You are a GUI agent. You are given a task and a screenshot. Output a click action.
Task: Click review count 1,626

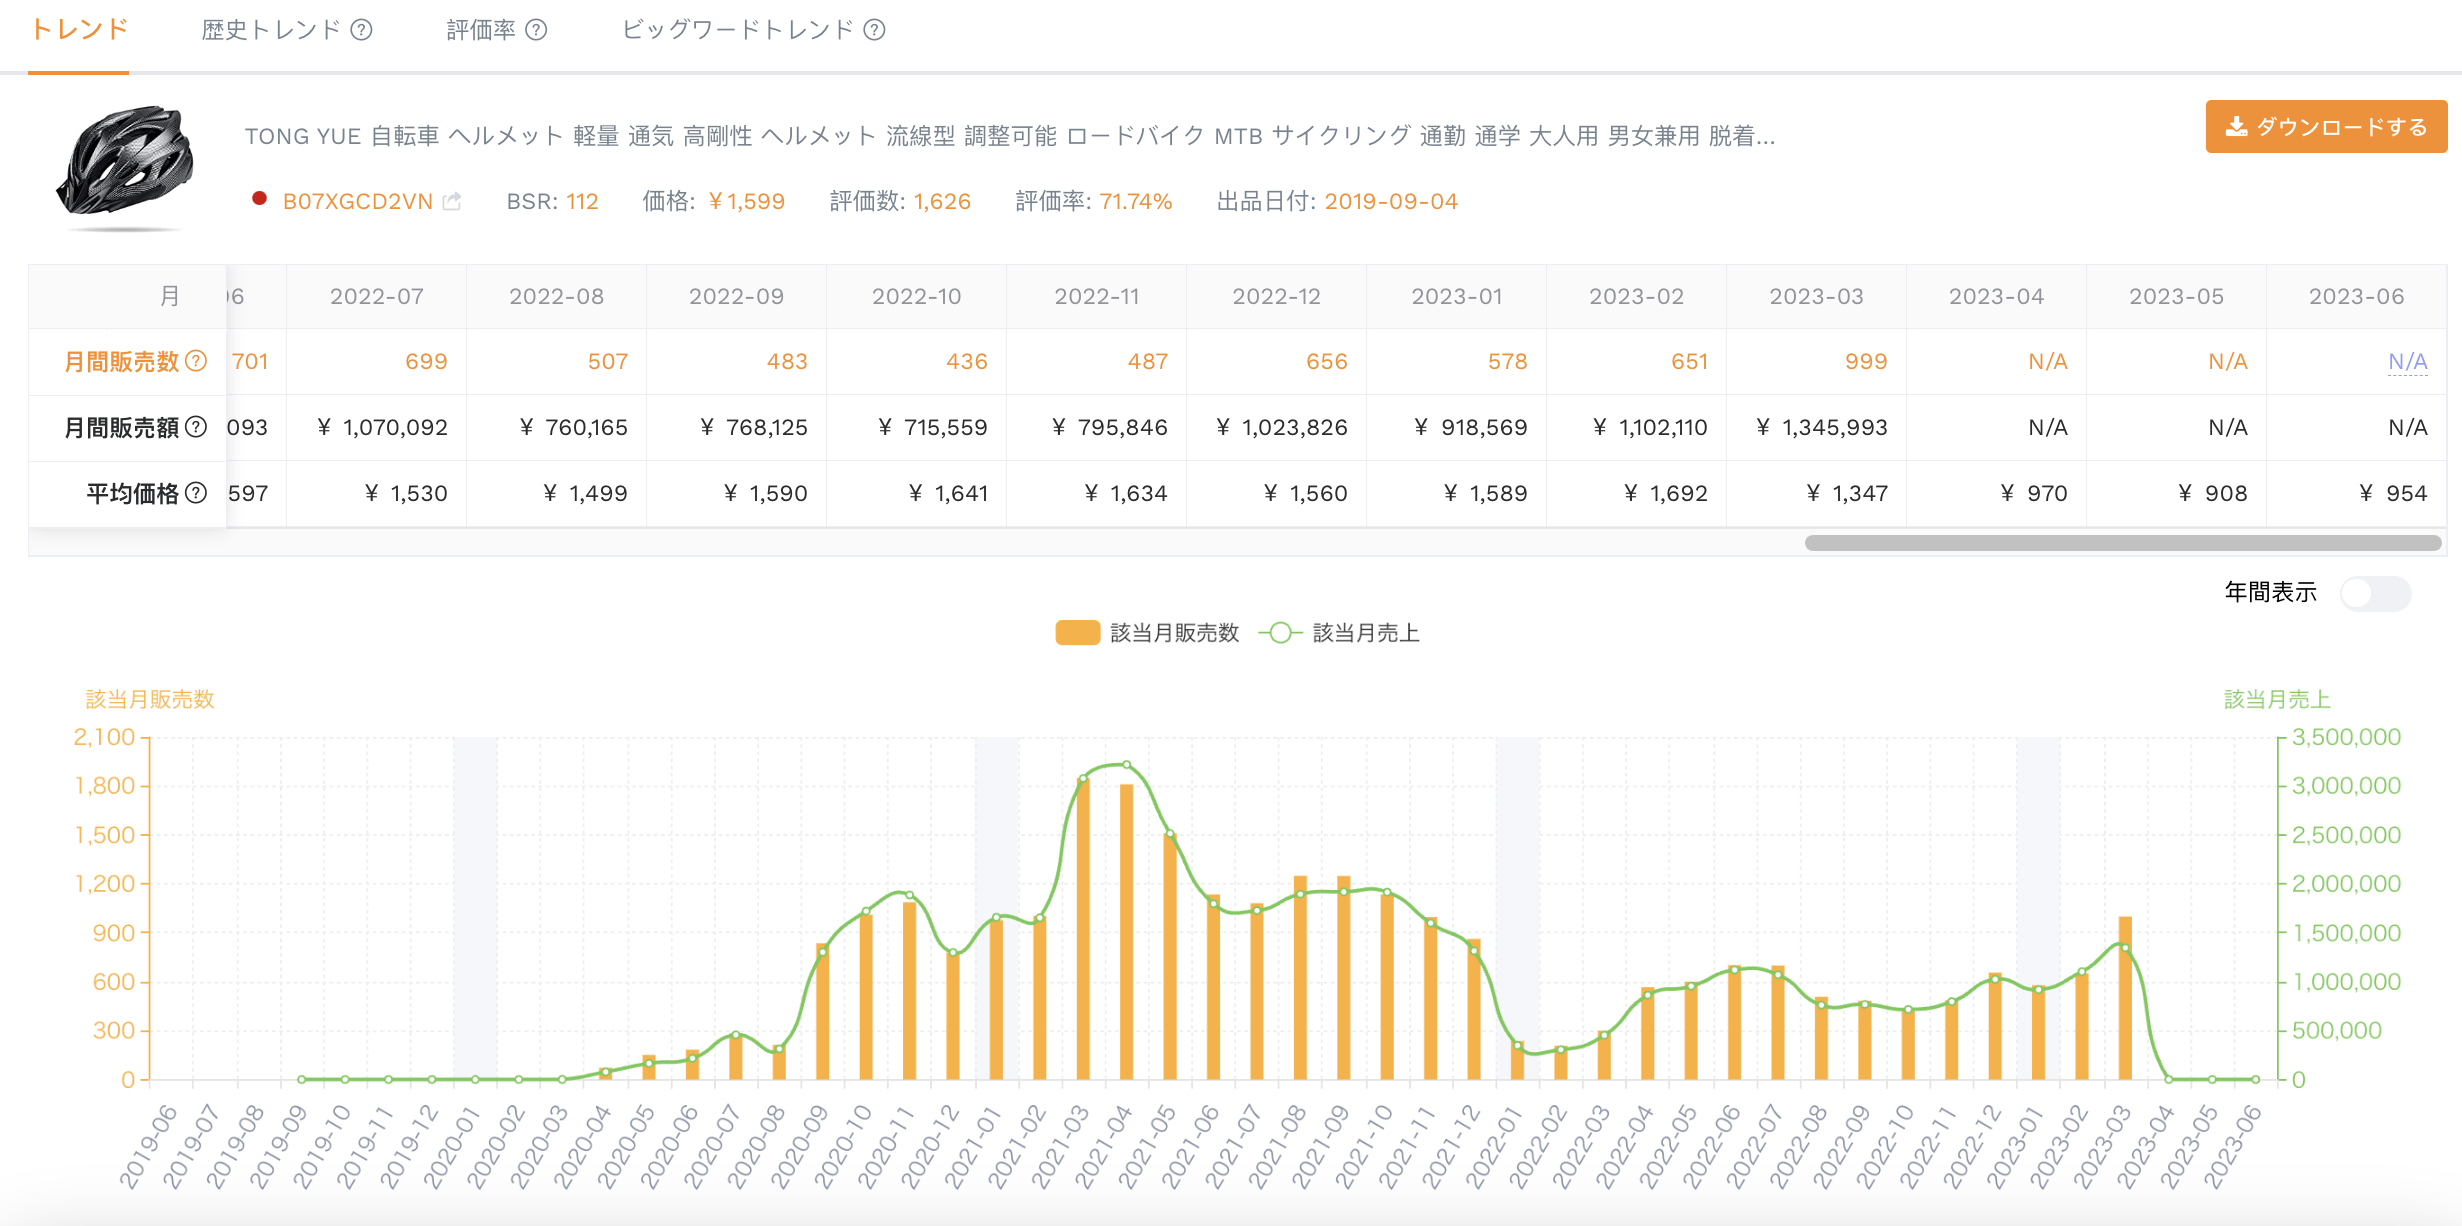(942, 201)
